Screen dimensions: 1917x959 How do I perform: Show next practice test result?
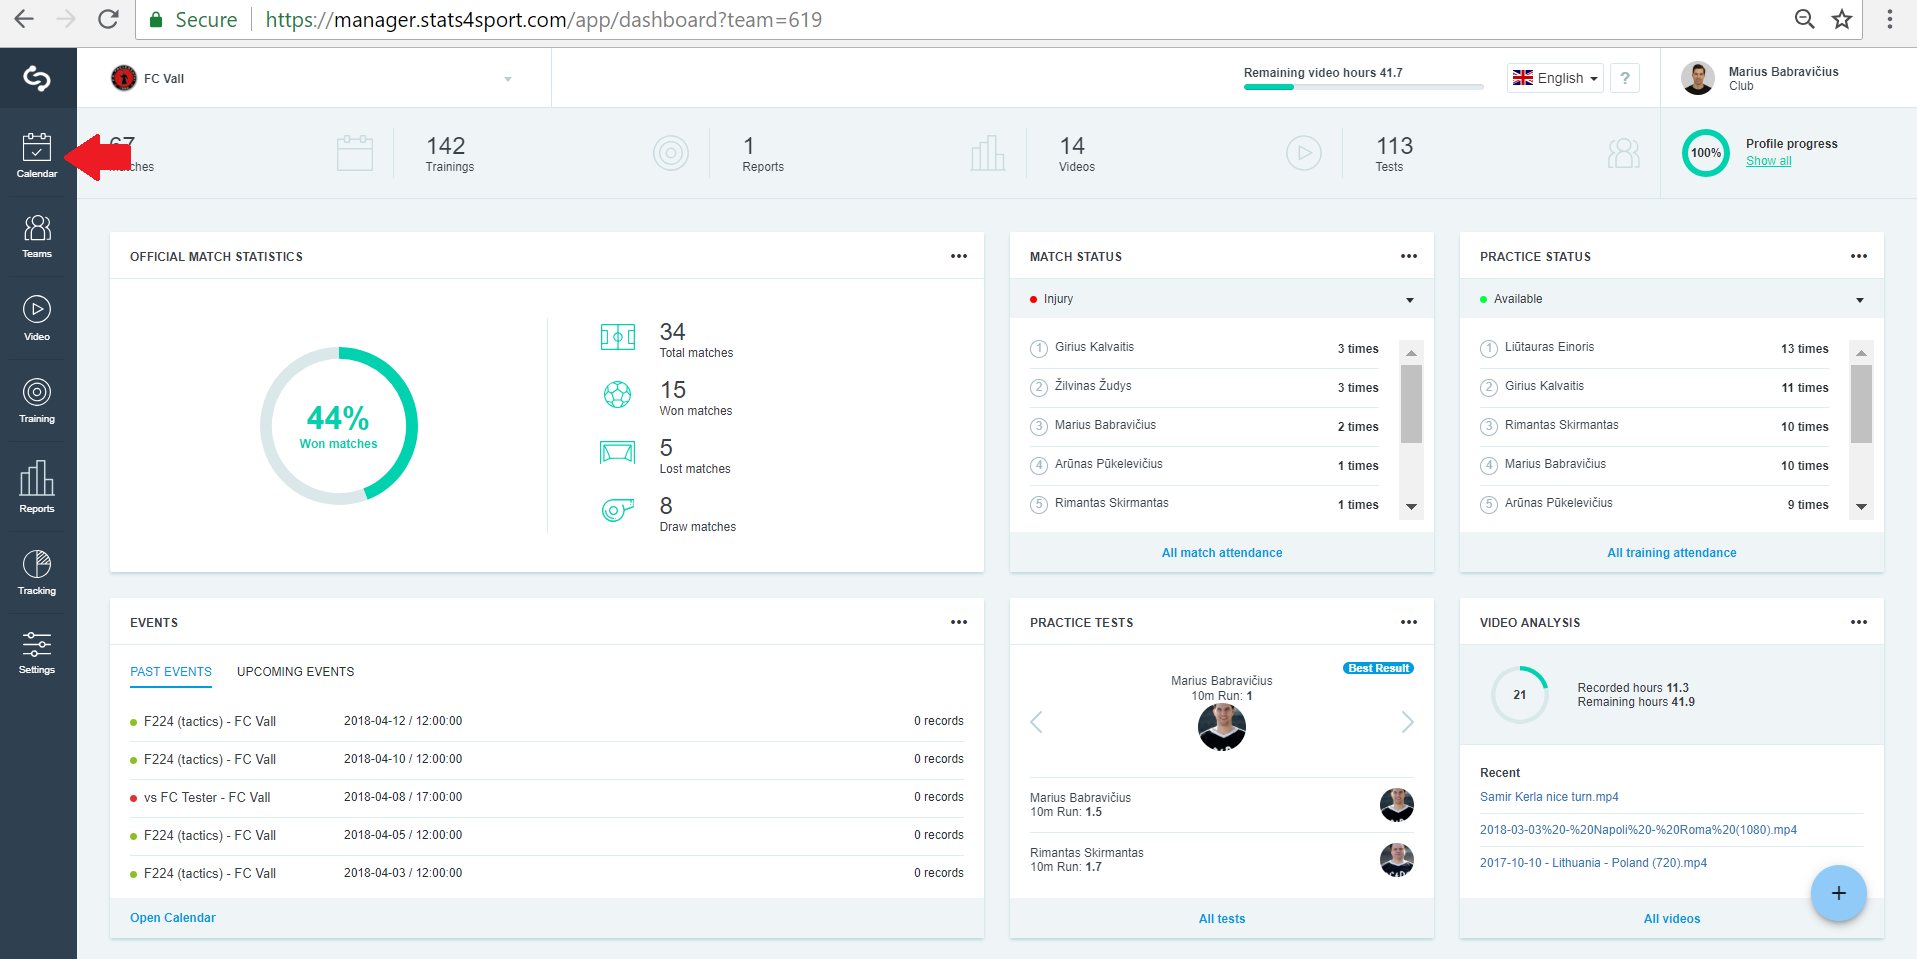[1407, 722]
